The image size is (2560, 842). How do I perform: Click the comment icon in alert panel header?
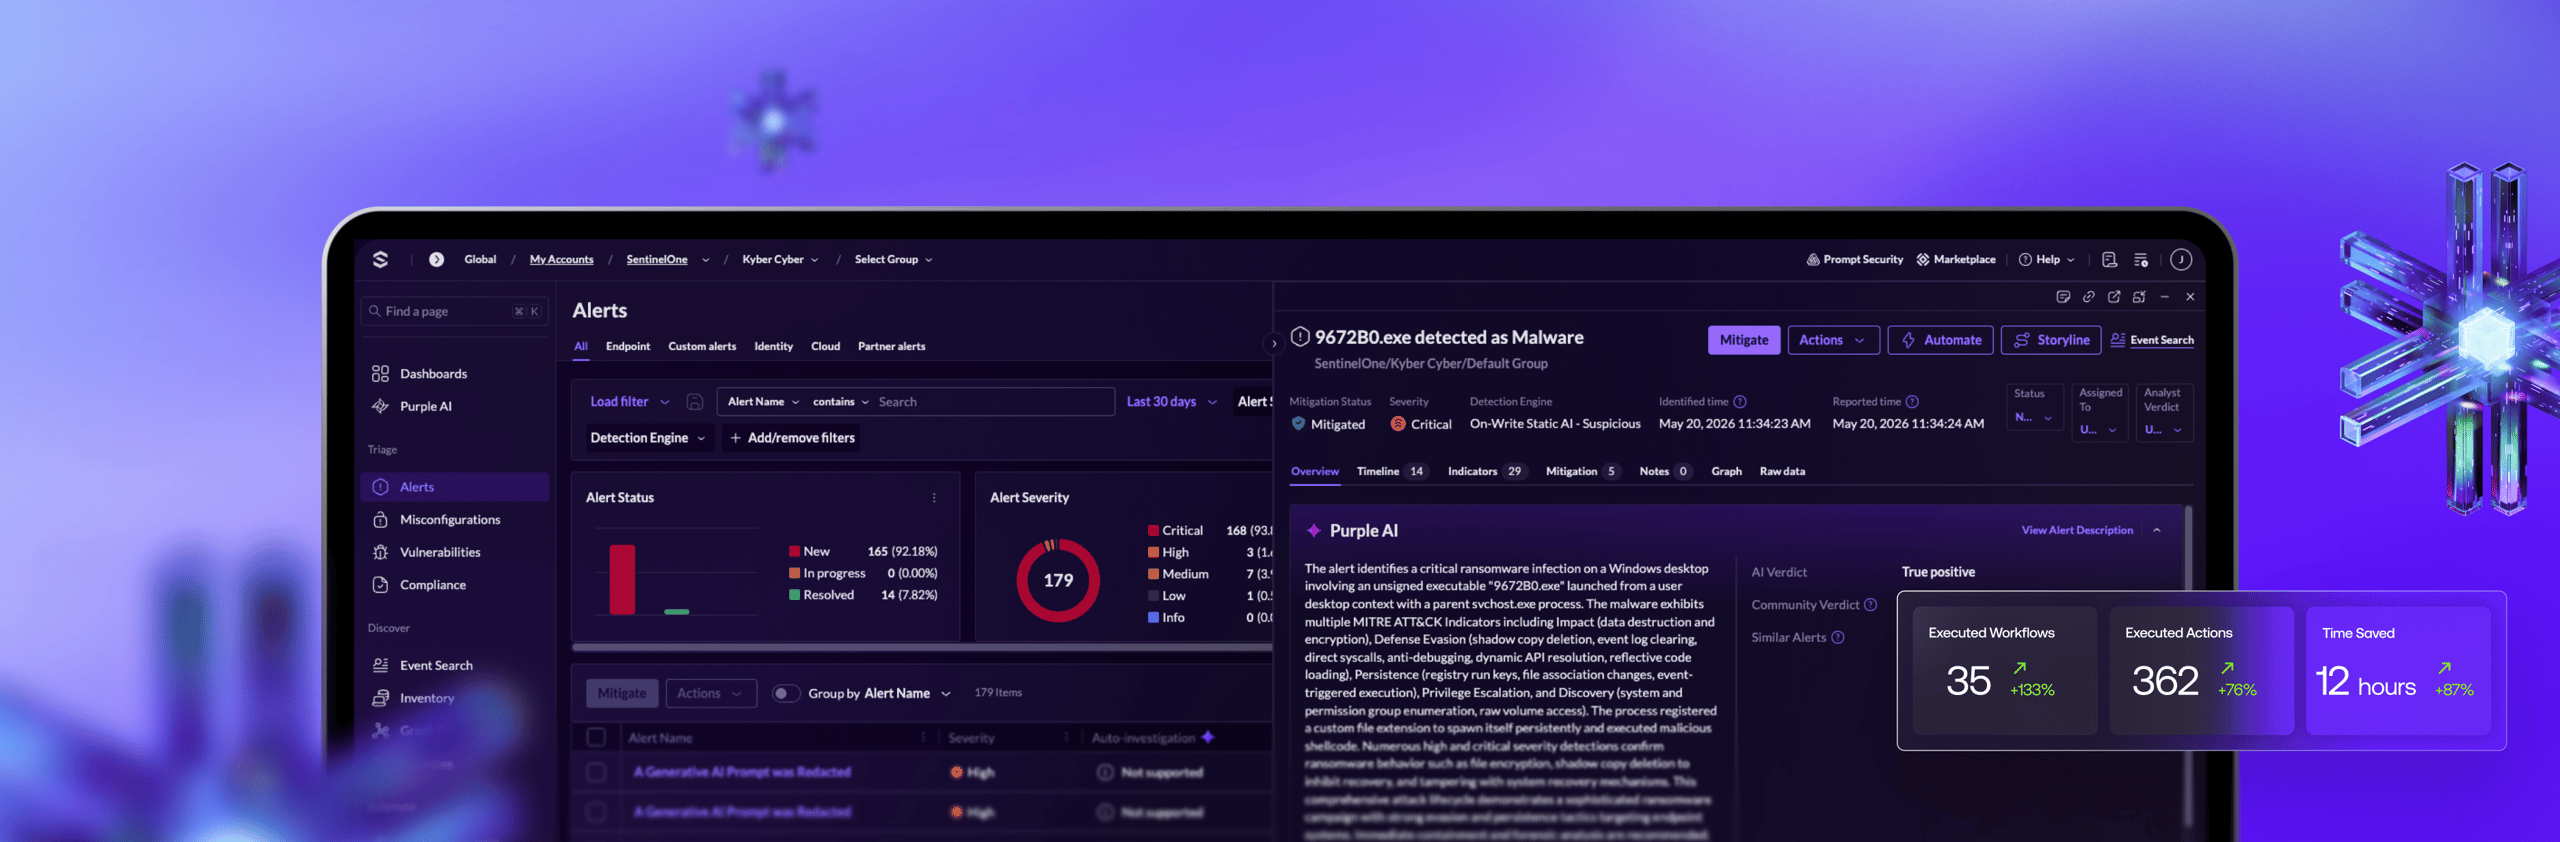(x=2062, y=297)
